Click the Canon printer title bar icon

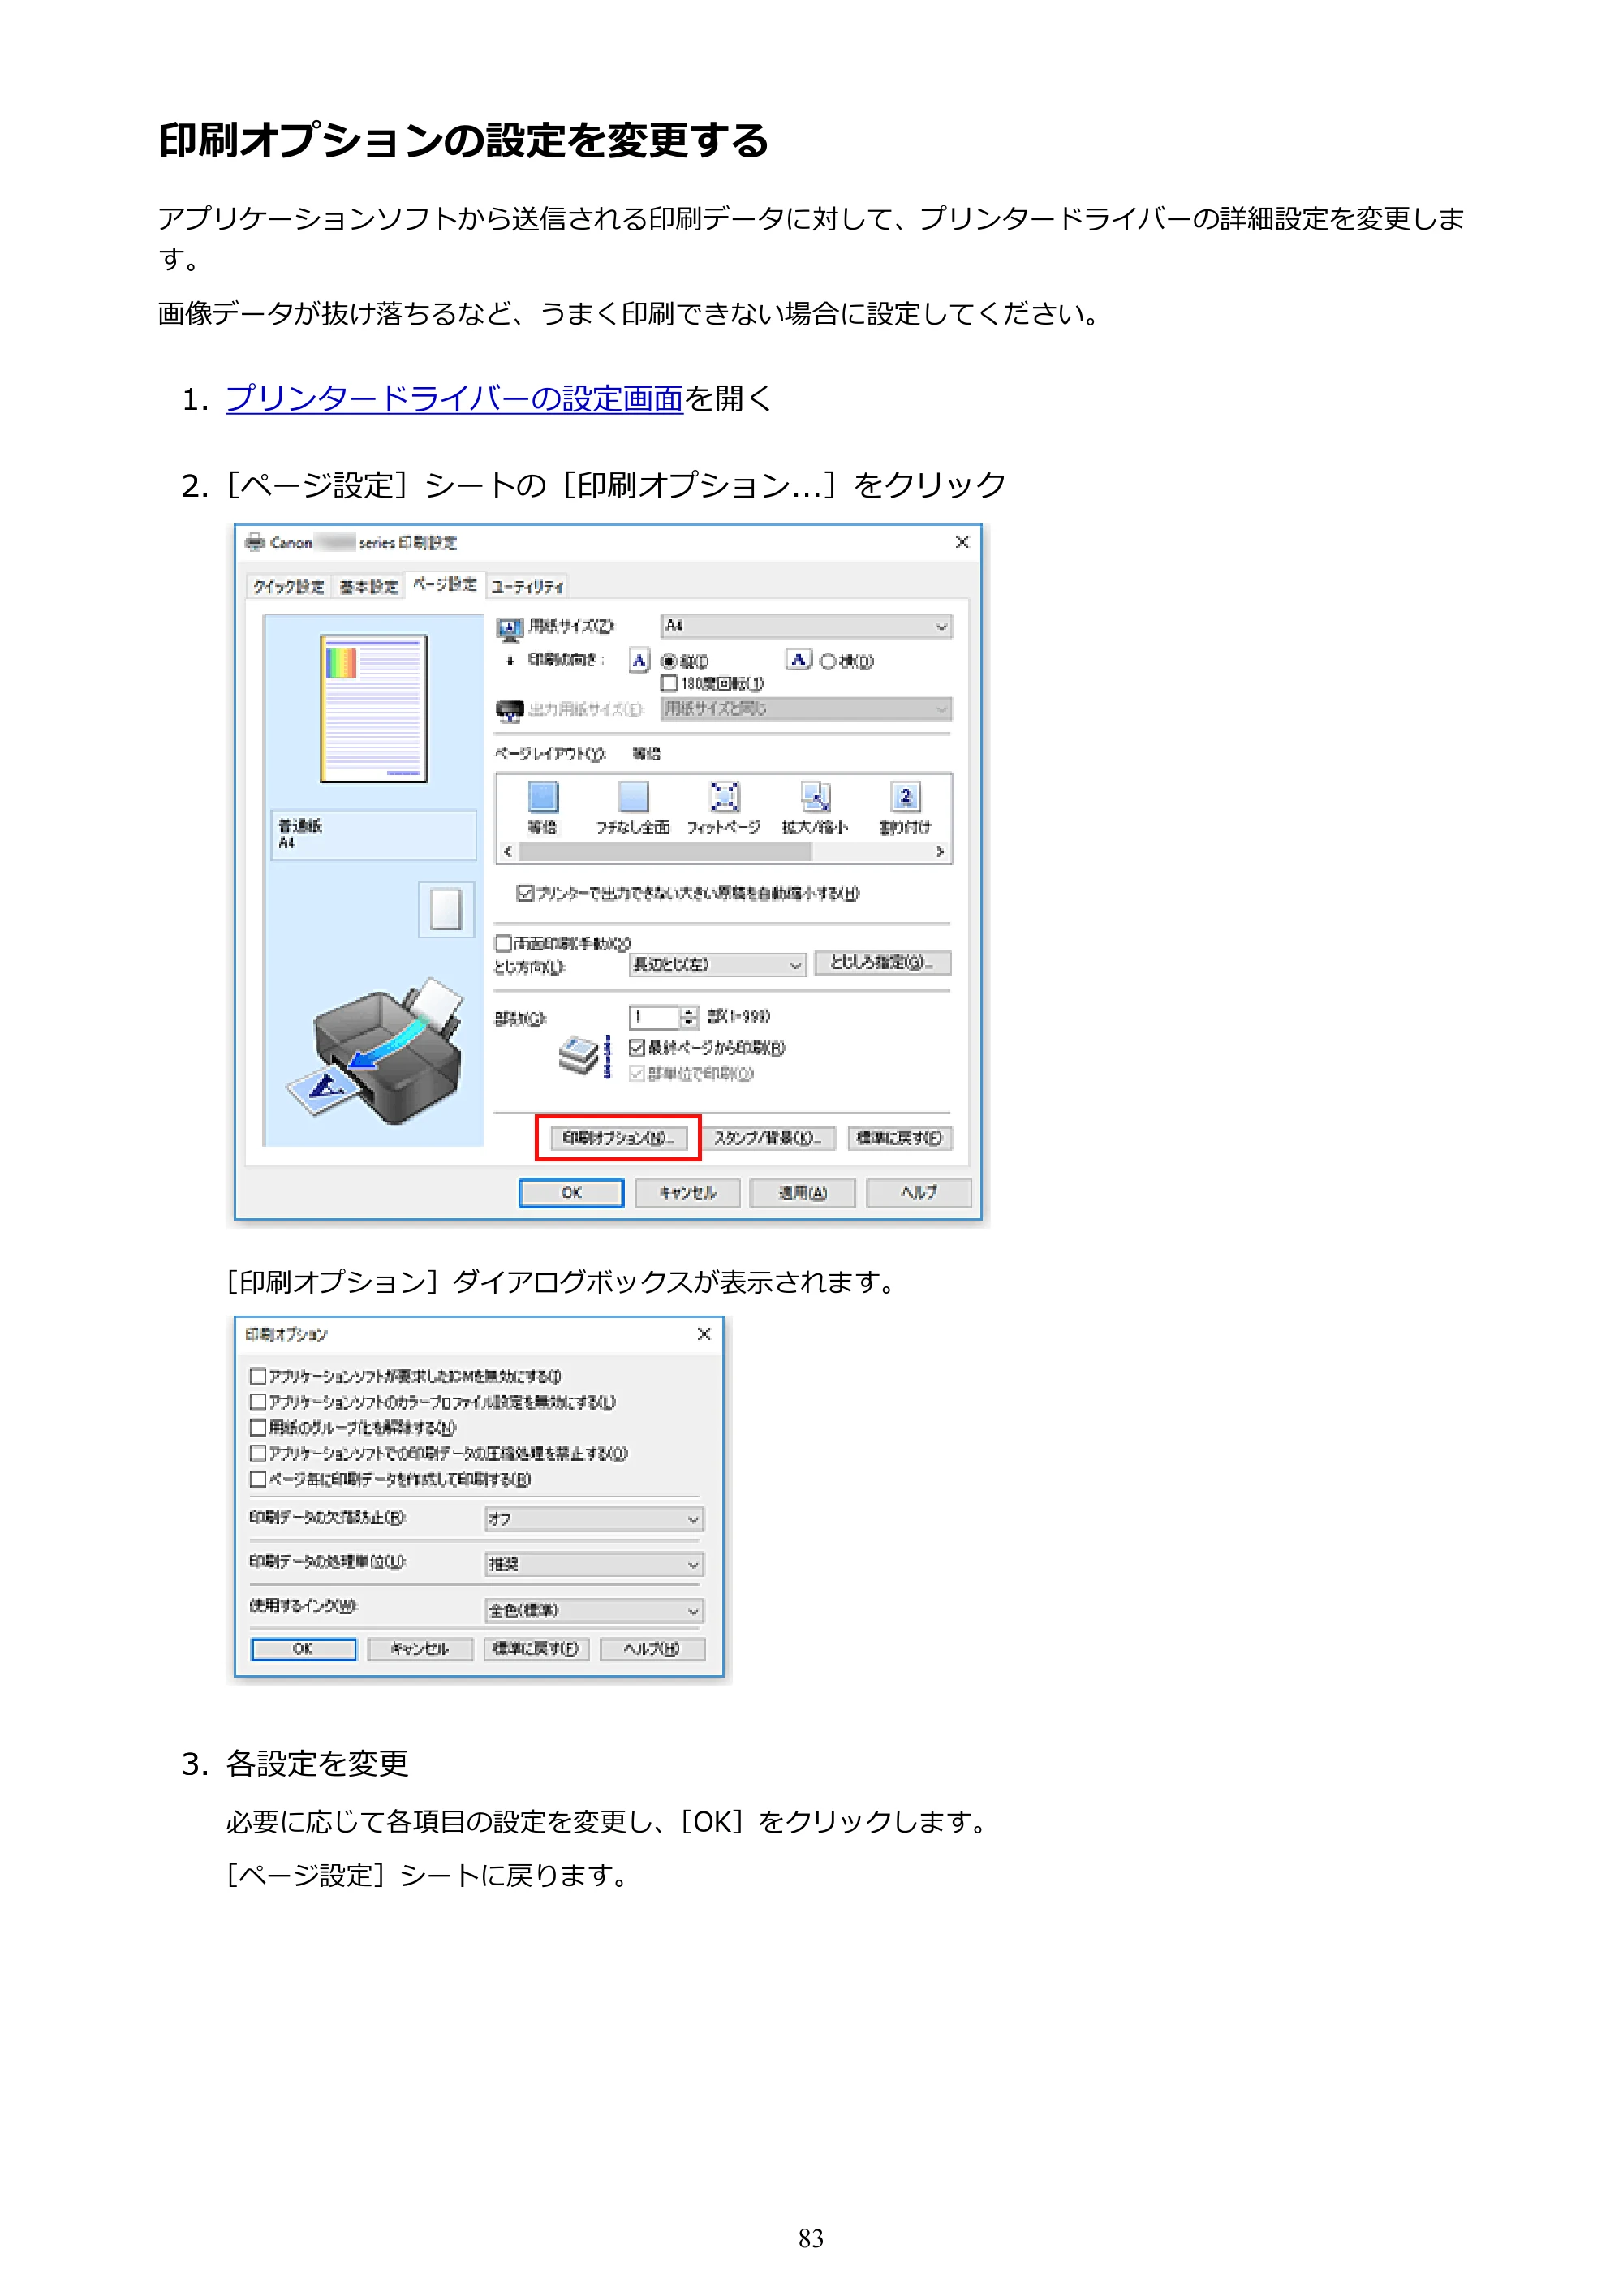[255, 541]
